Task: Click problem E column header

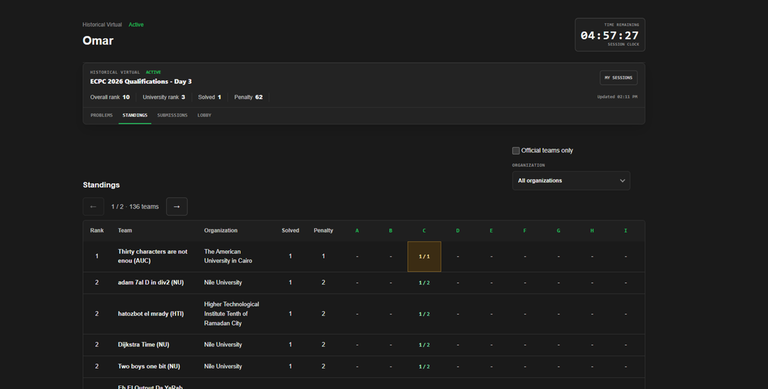Action: pyautogui.click(x=491, y=230)
